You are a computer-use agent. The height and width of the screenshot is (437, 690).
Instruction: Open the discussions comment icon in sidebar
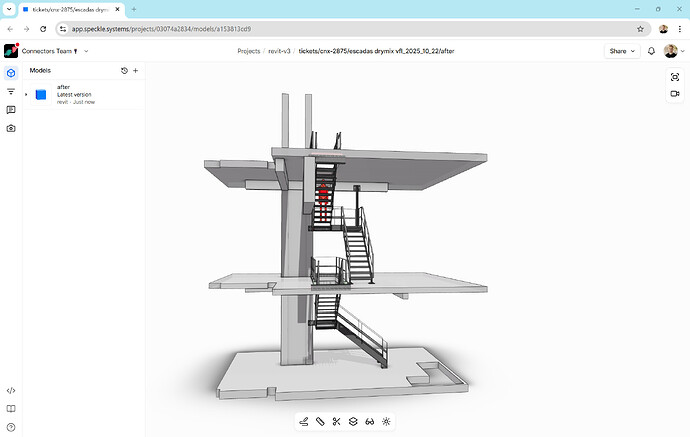click(x=11, y=110)
